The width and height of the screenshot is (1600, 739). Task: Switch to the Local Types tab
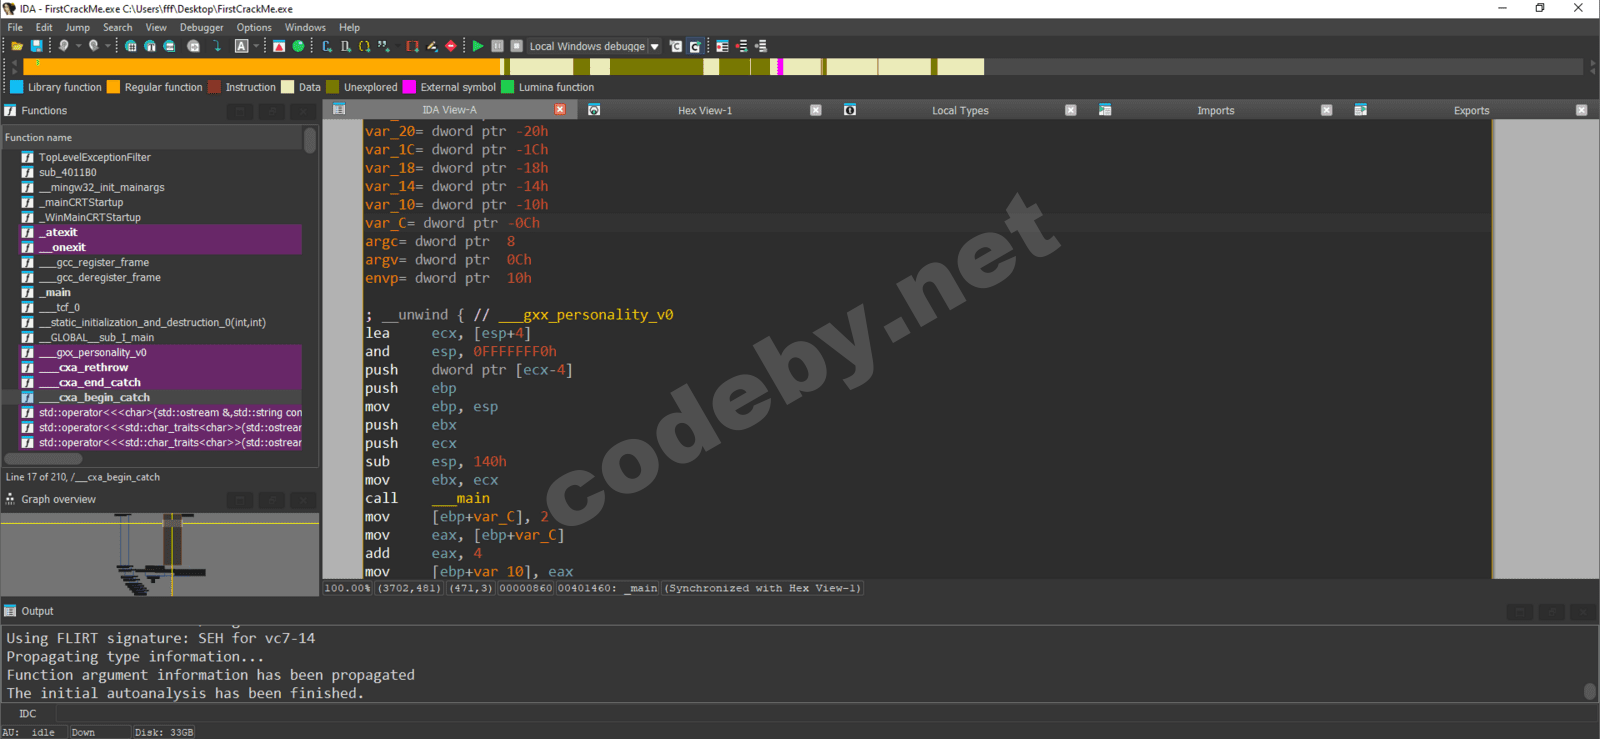pos(960,111)
